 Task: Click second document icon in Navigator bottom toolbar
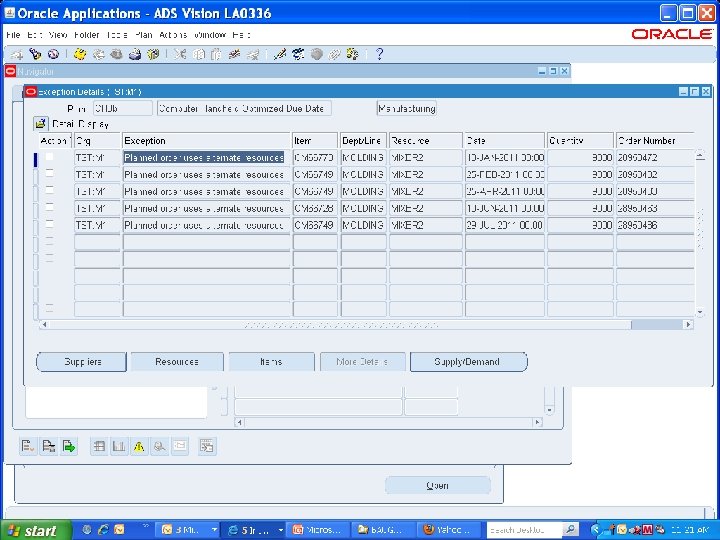tap(48, 446)
